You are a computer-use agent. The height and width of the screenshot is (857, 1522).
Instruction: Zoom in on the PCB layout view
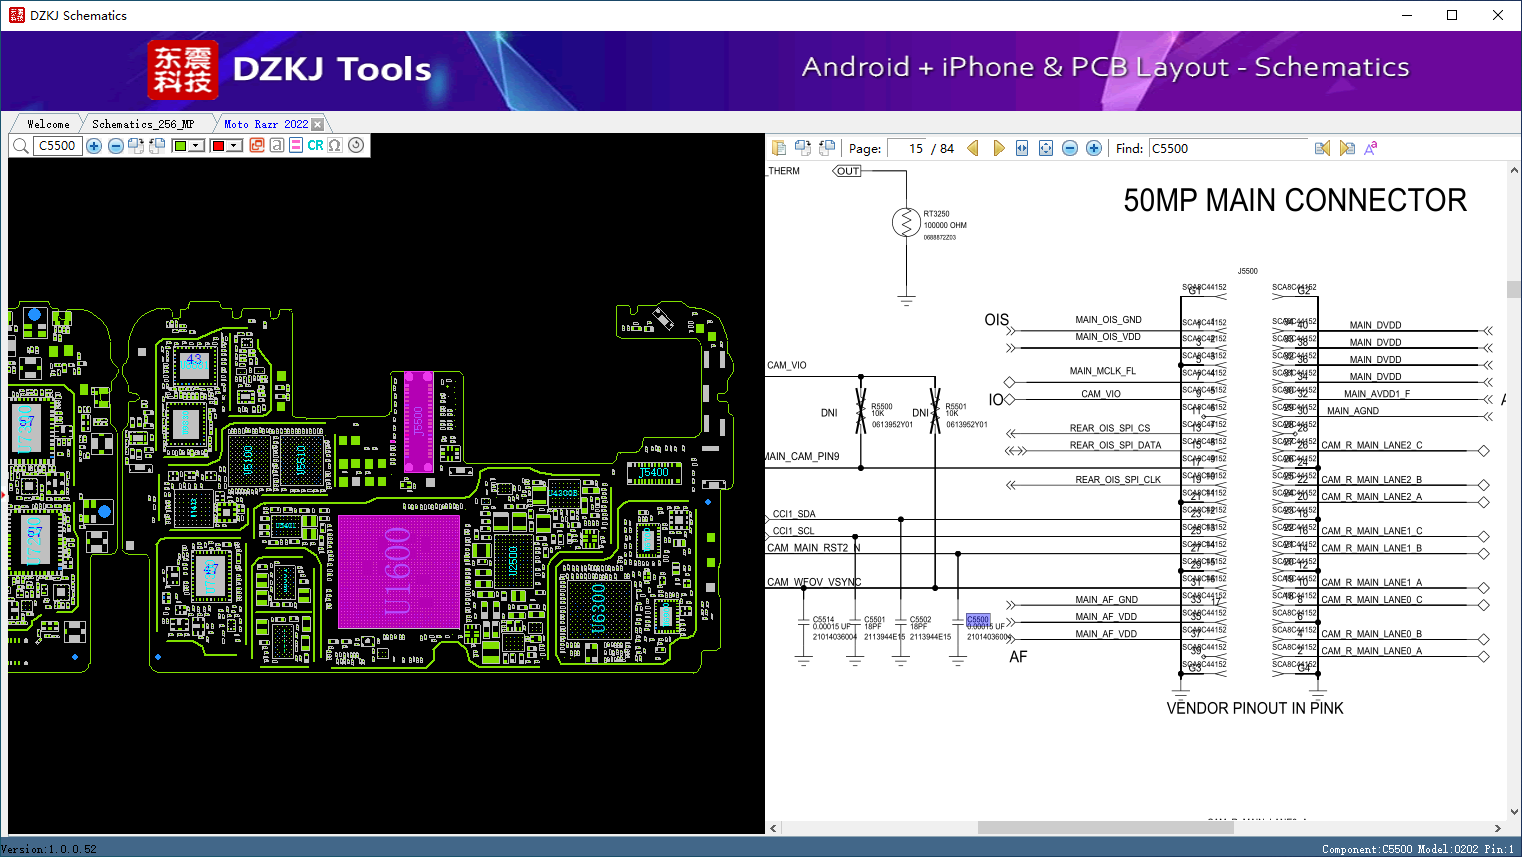(94, 146)
